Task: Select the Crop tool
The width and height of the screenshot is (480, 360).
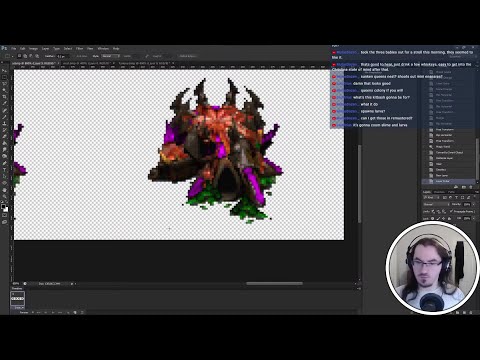Action: tap(5, 97)
